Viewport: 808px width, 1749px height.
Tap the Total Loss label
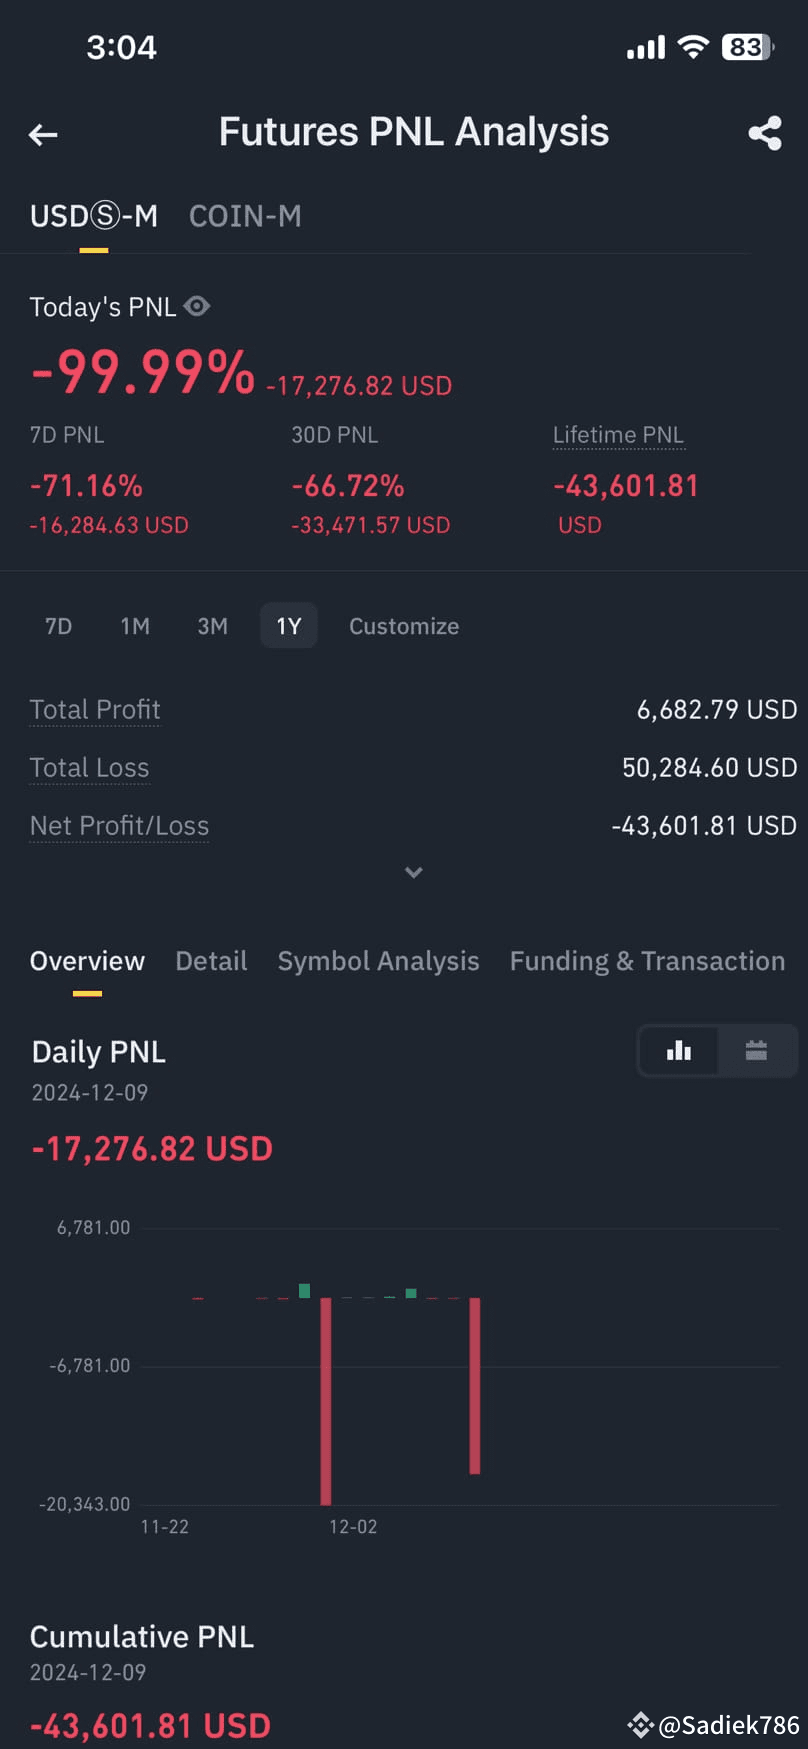(89, 768)
